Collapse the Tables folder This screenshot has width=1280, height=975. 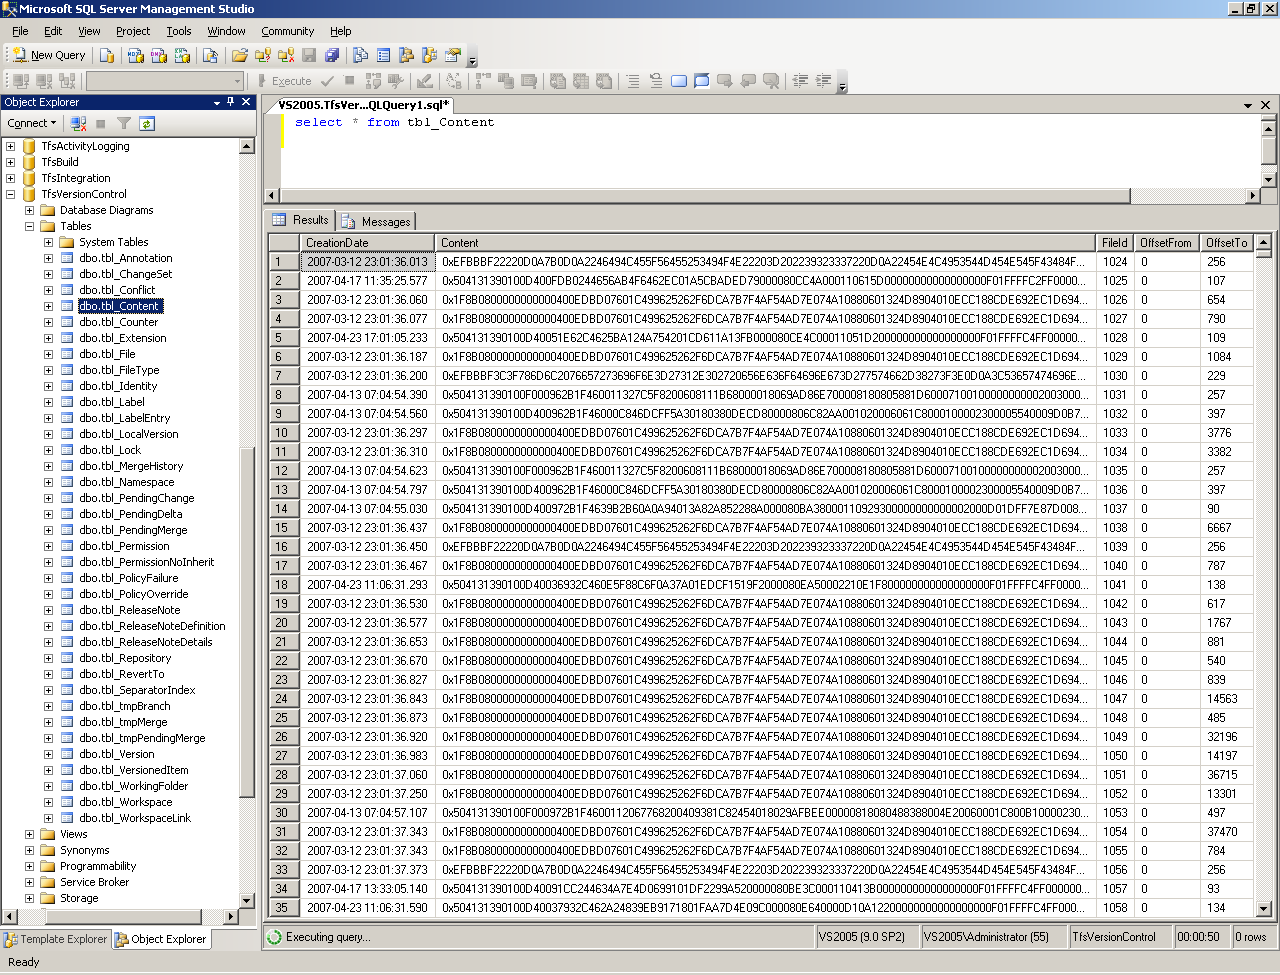(29, 226)
